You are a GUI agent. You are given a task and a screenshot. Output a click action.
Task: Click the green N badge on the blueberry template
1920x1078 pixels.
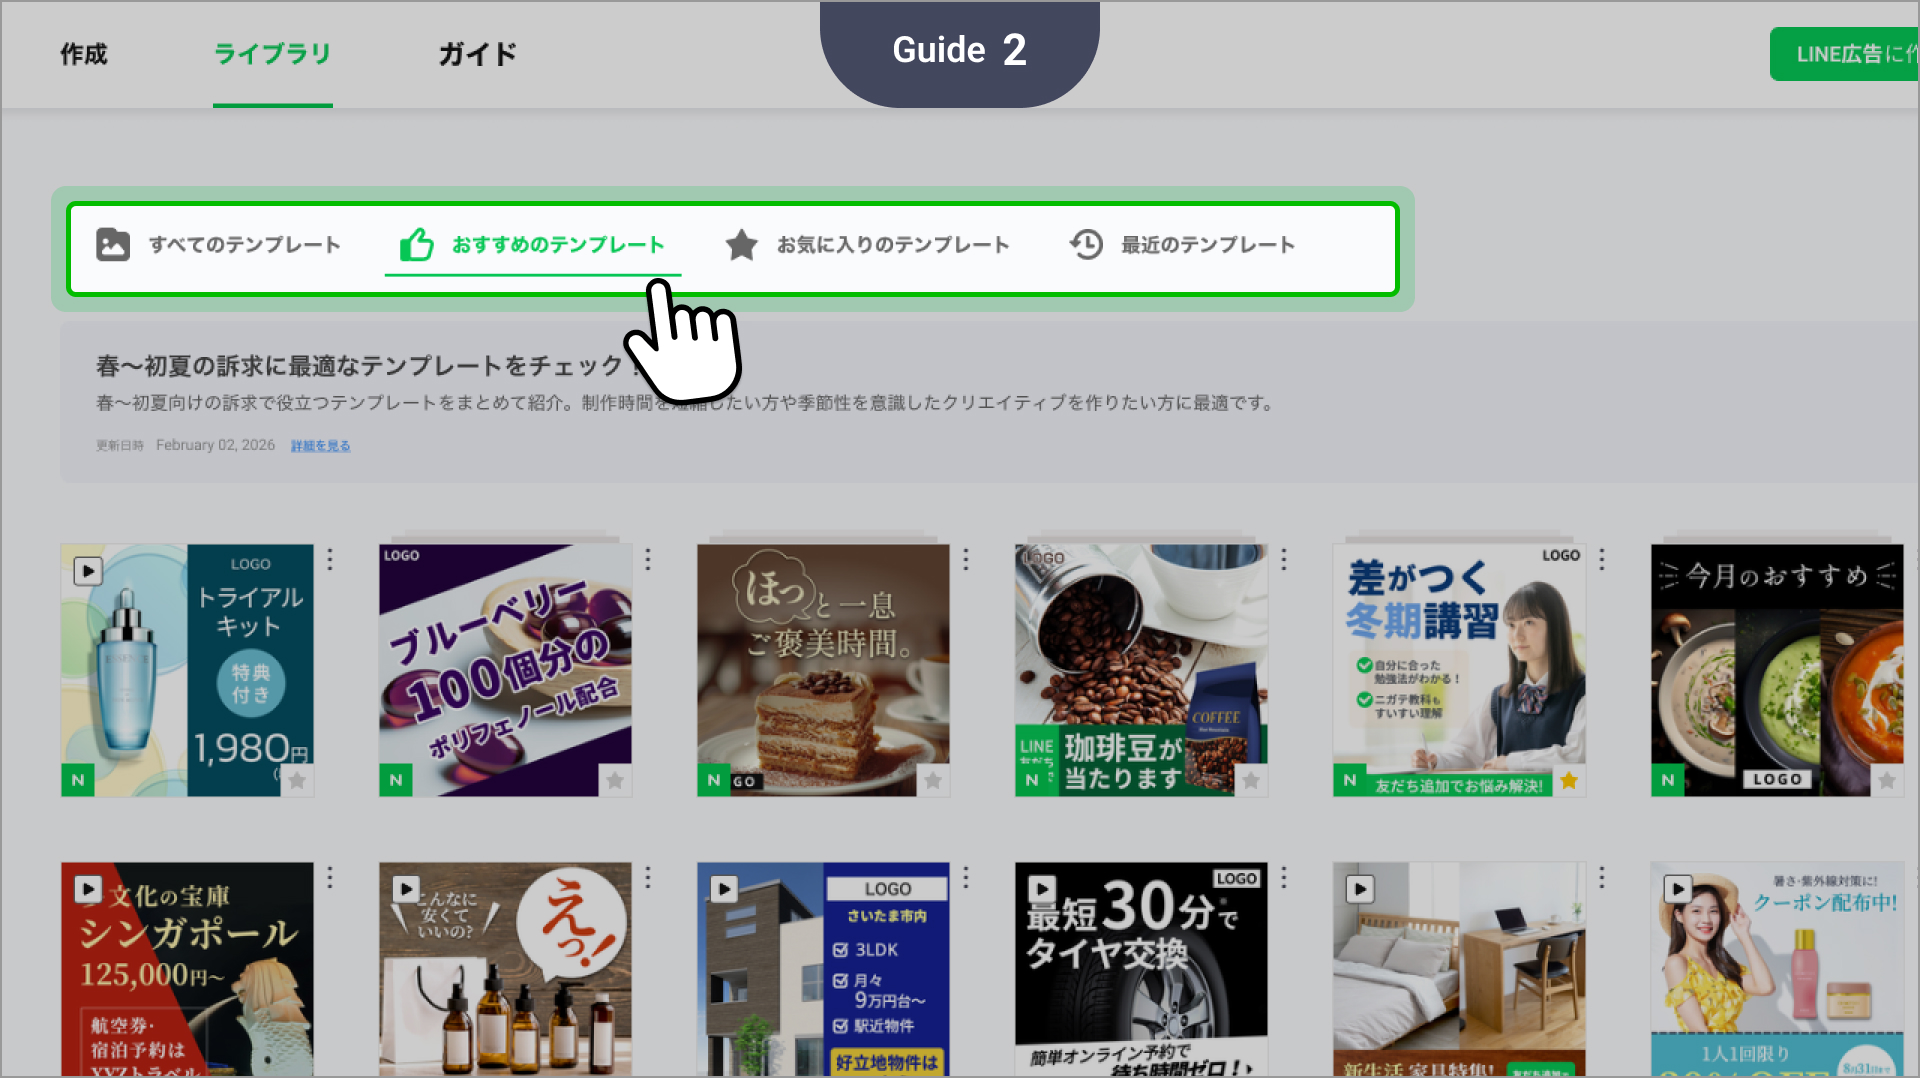[x=396, y=780]
